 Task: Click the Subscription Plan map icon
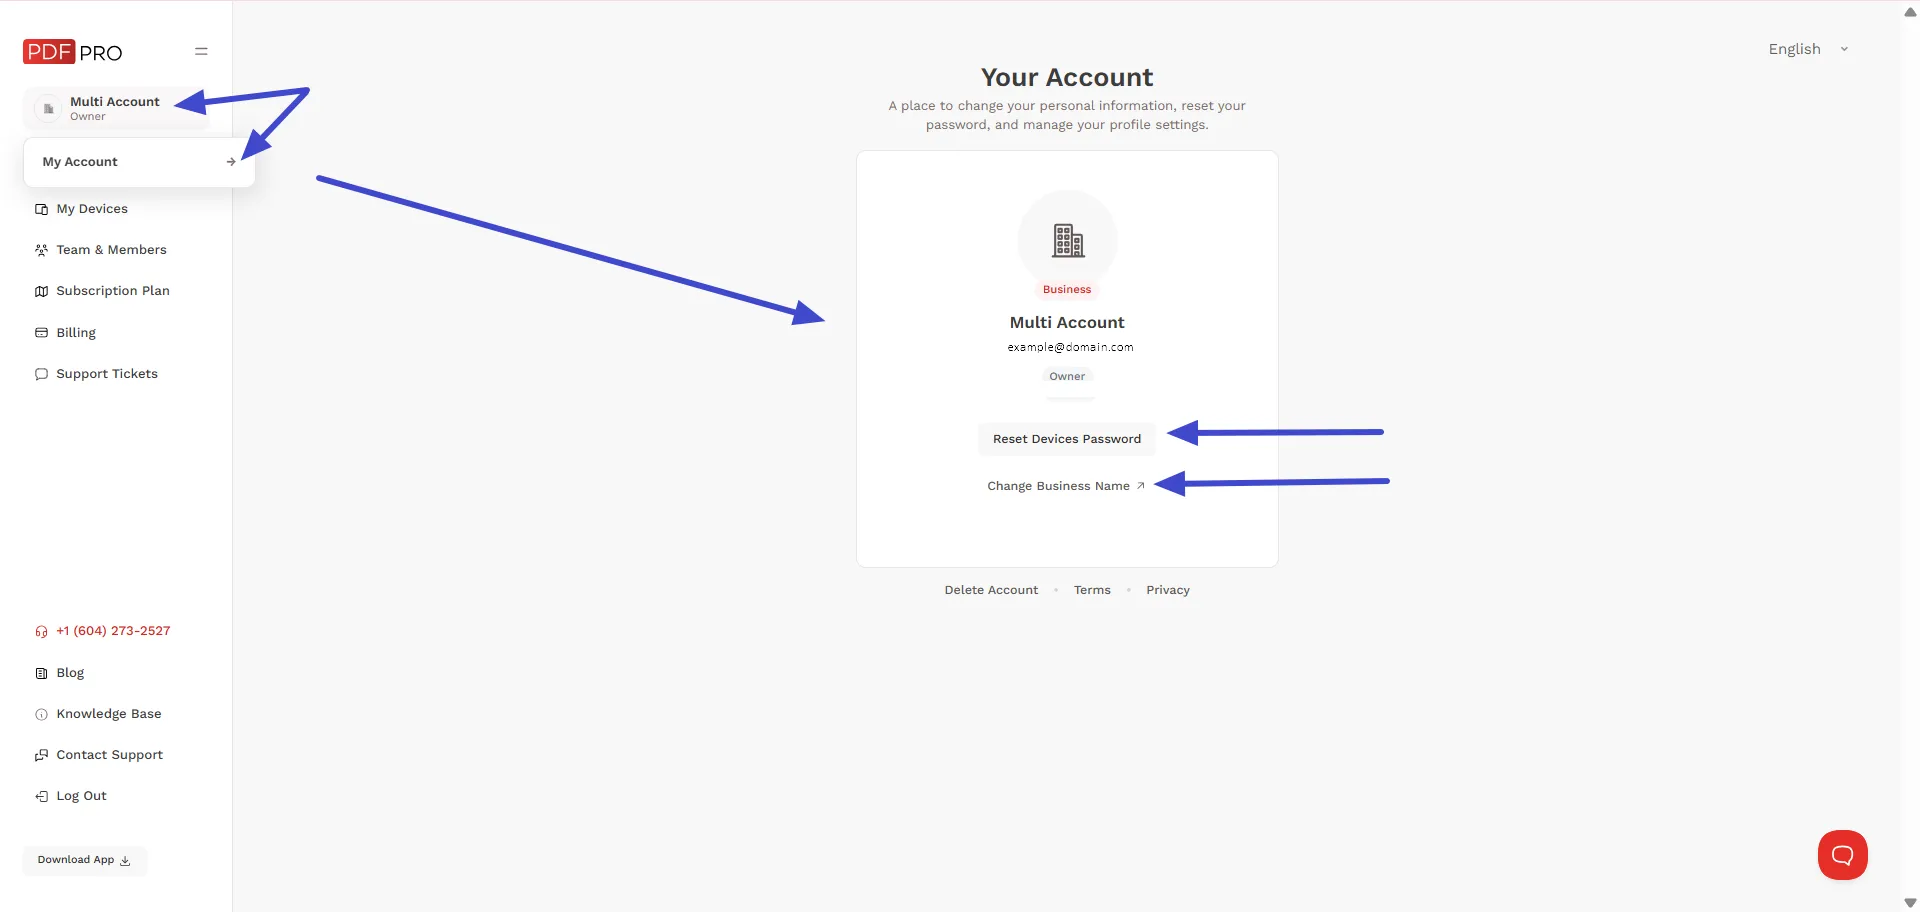tap(41, 291)
